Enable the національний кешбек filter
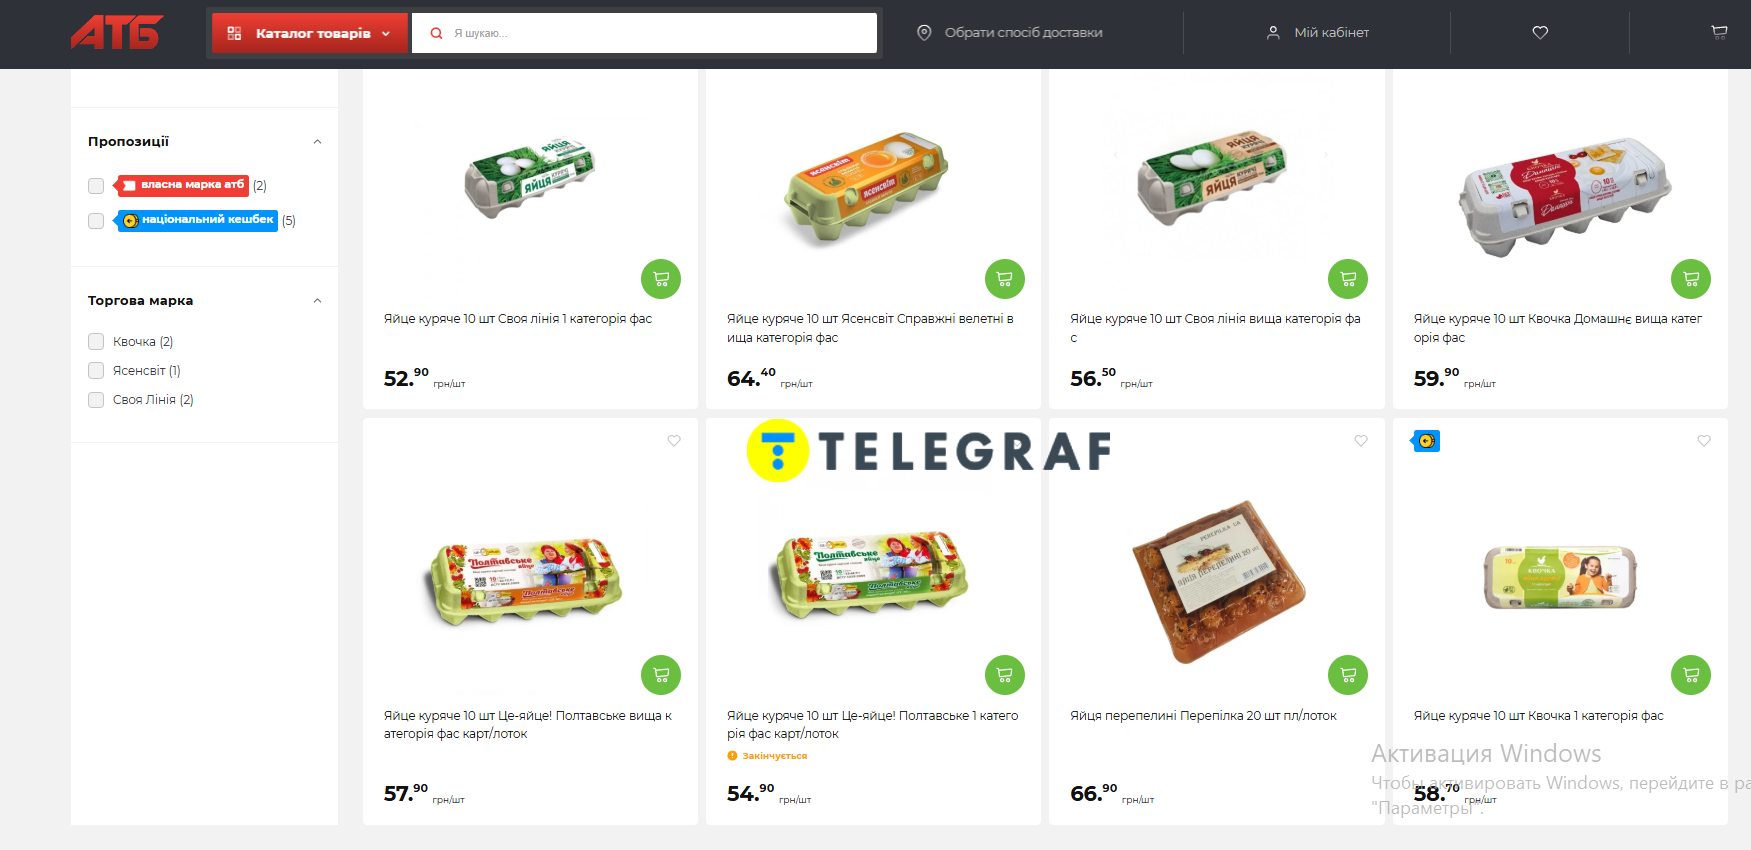Viewport: 1751px width, 850px height. [96, 221]
